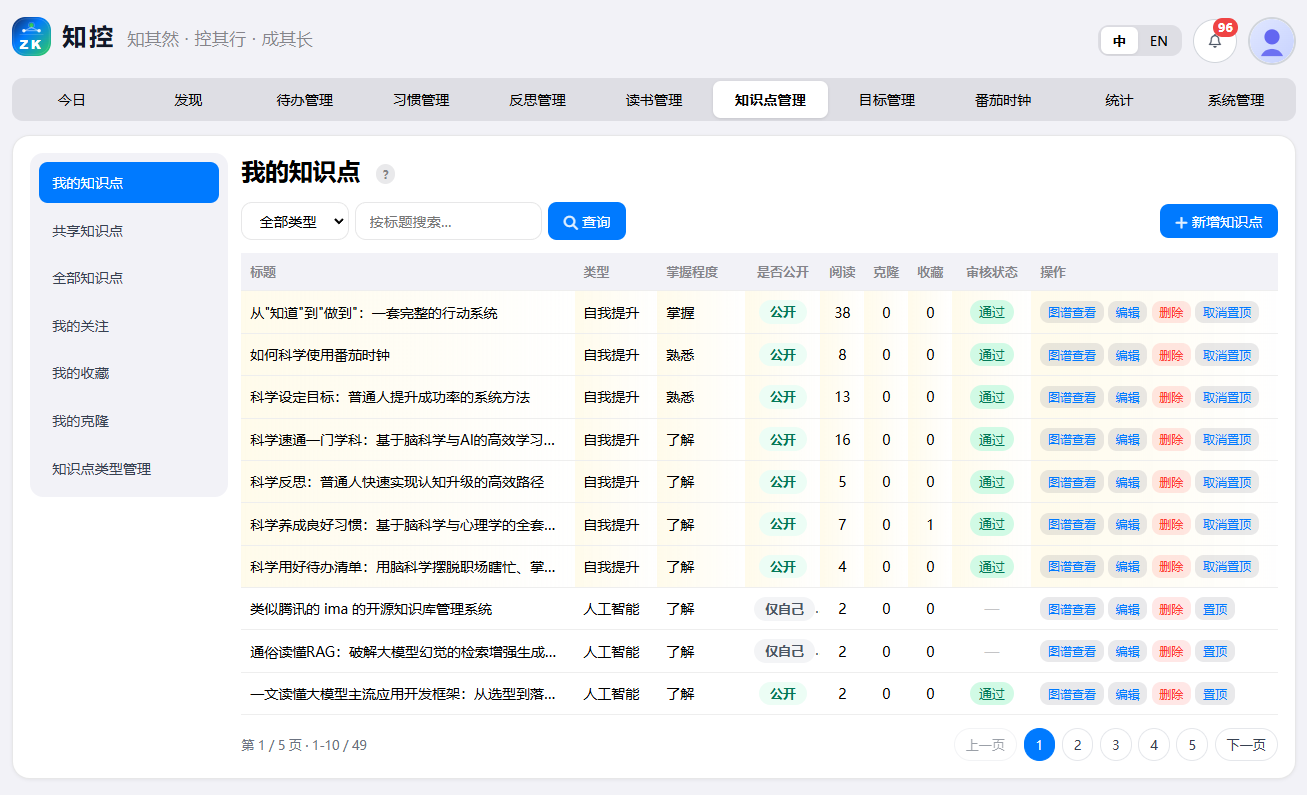
Task: Open the 统计 tab
Action: pyautogui.click(x=1119, y=100)
